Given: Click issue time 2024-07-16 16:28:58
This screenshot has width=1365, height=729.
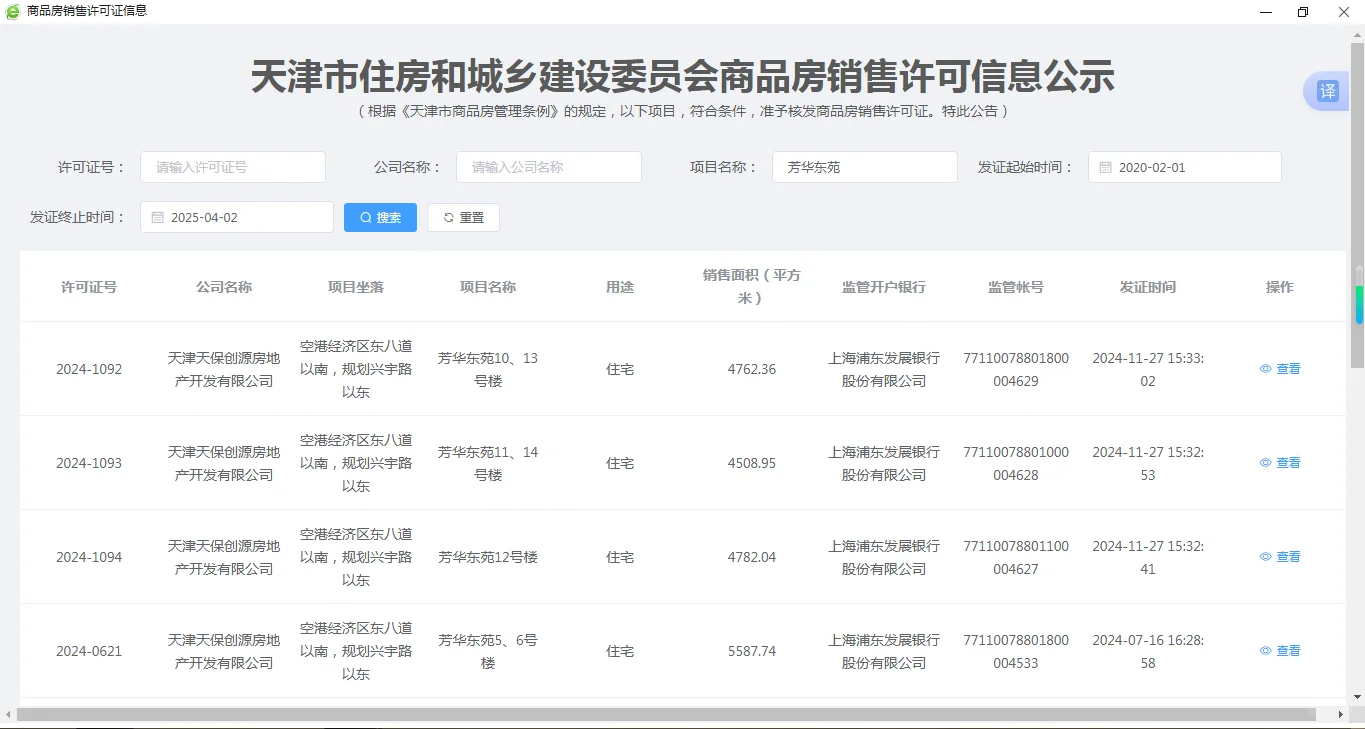Looking at the screenshot, I should click(1148, 651).
